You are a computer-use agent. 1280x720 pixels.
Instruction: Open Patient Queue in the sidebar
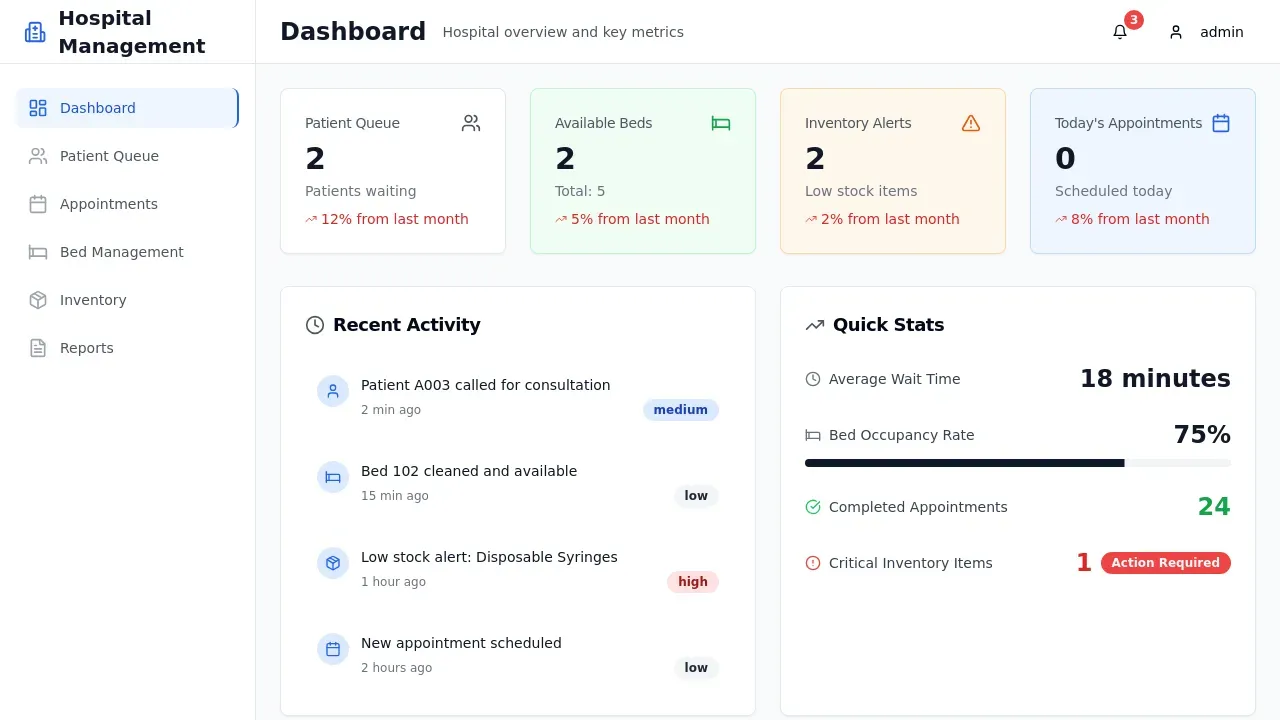pyautogui.click(x=109, y=156)
